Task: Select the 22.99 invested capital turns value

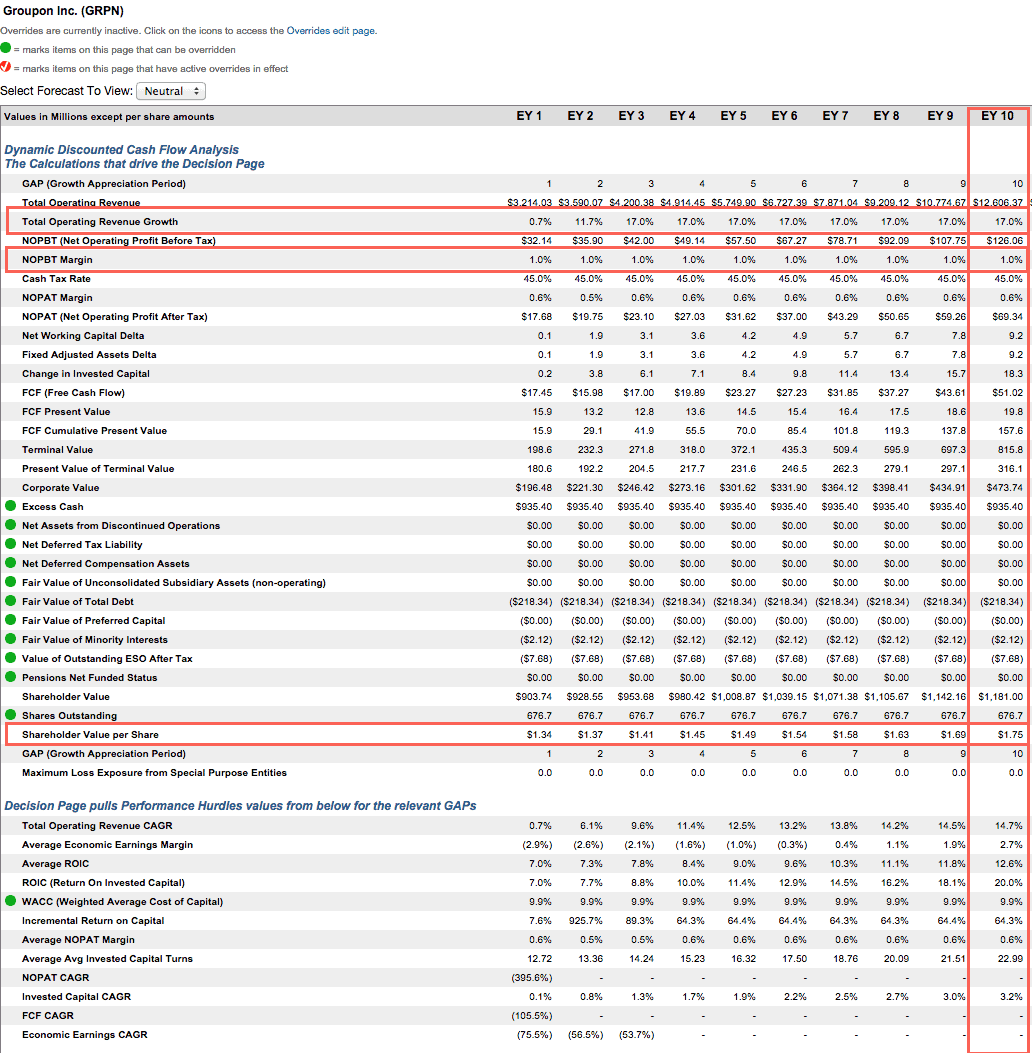Action: click(x=1009, y=959)
